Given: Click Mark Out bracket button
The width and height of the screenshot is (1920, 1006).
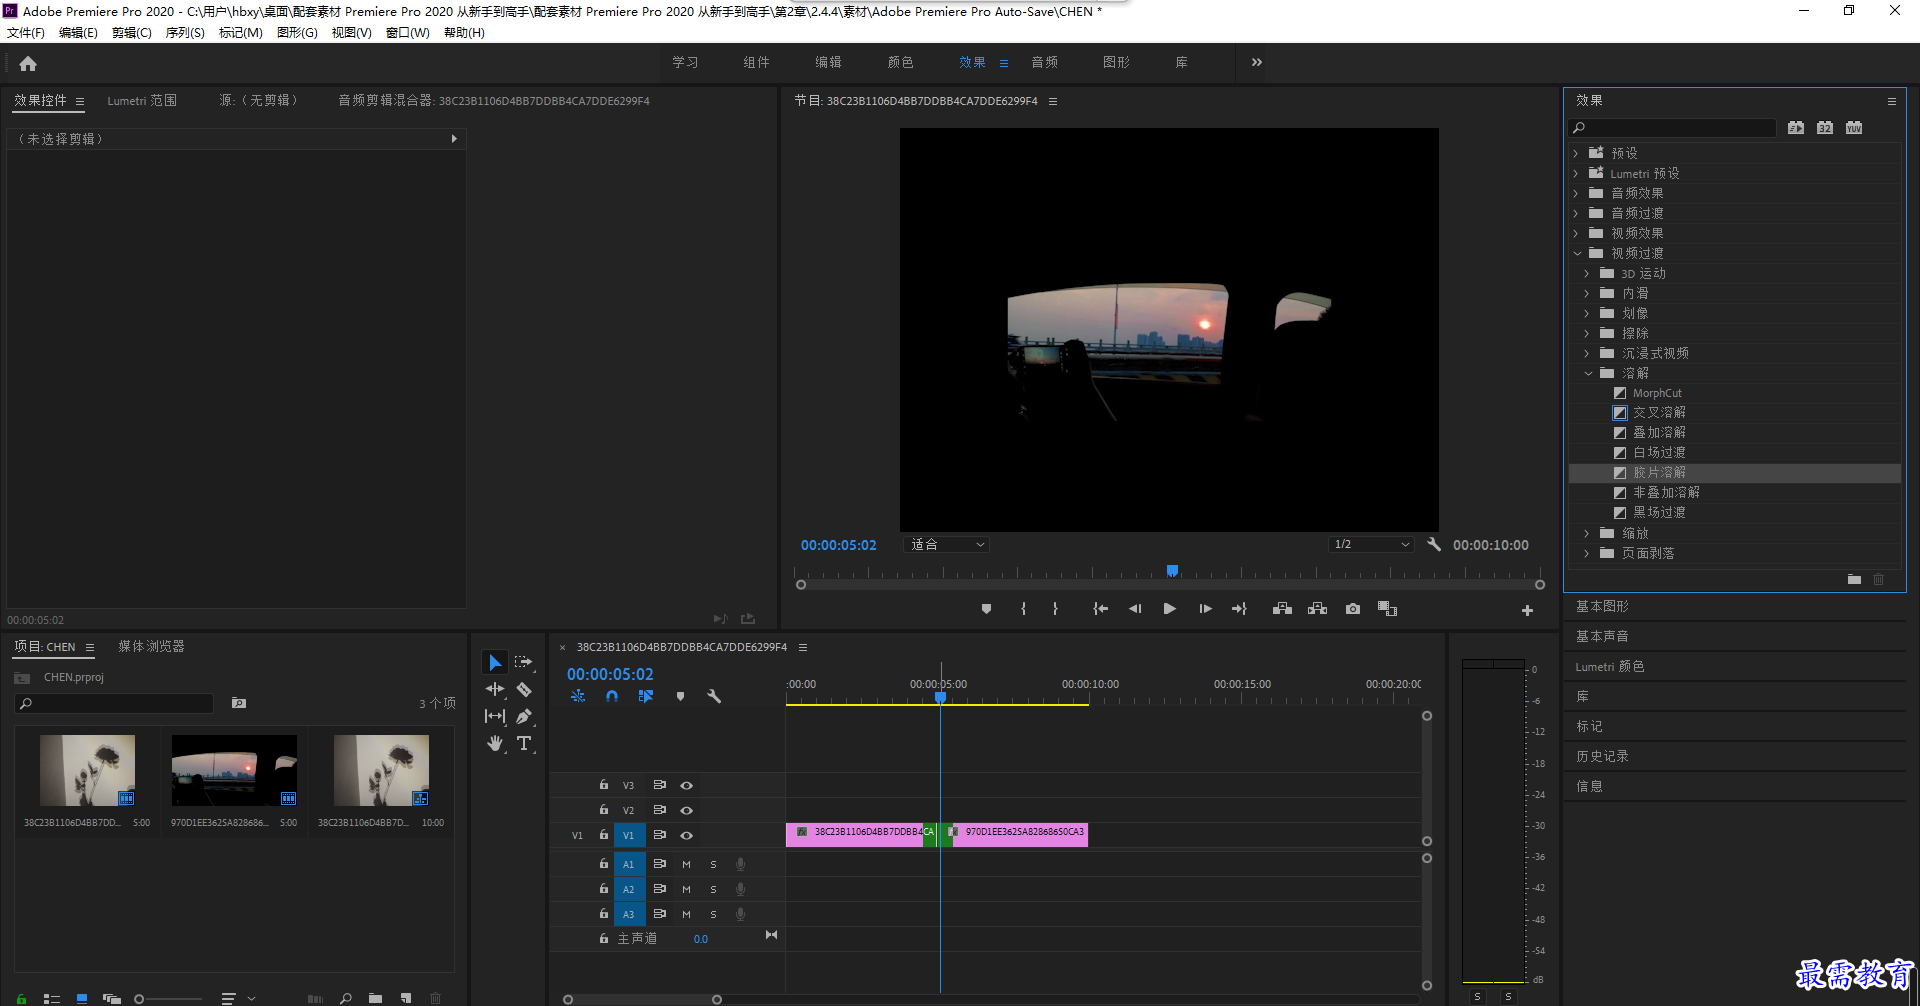Looking at the screenshot, I should click(1055, 609).
